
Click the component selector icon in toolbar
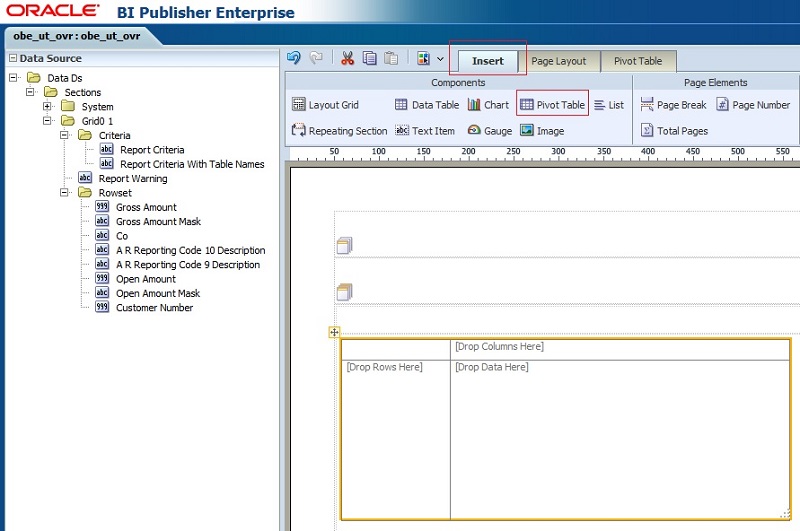pos(423,58)
